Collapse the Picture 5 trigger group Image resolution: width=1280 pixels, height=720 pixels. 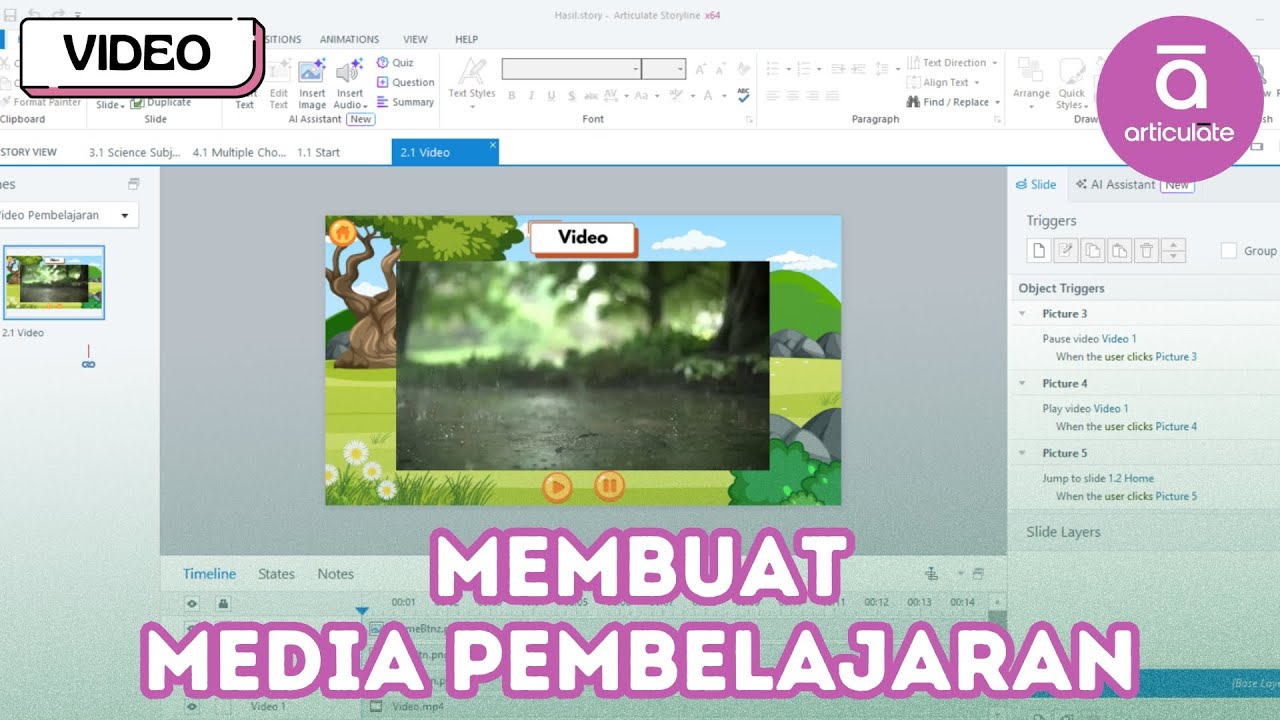click(x=1023, y=453)
